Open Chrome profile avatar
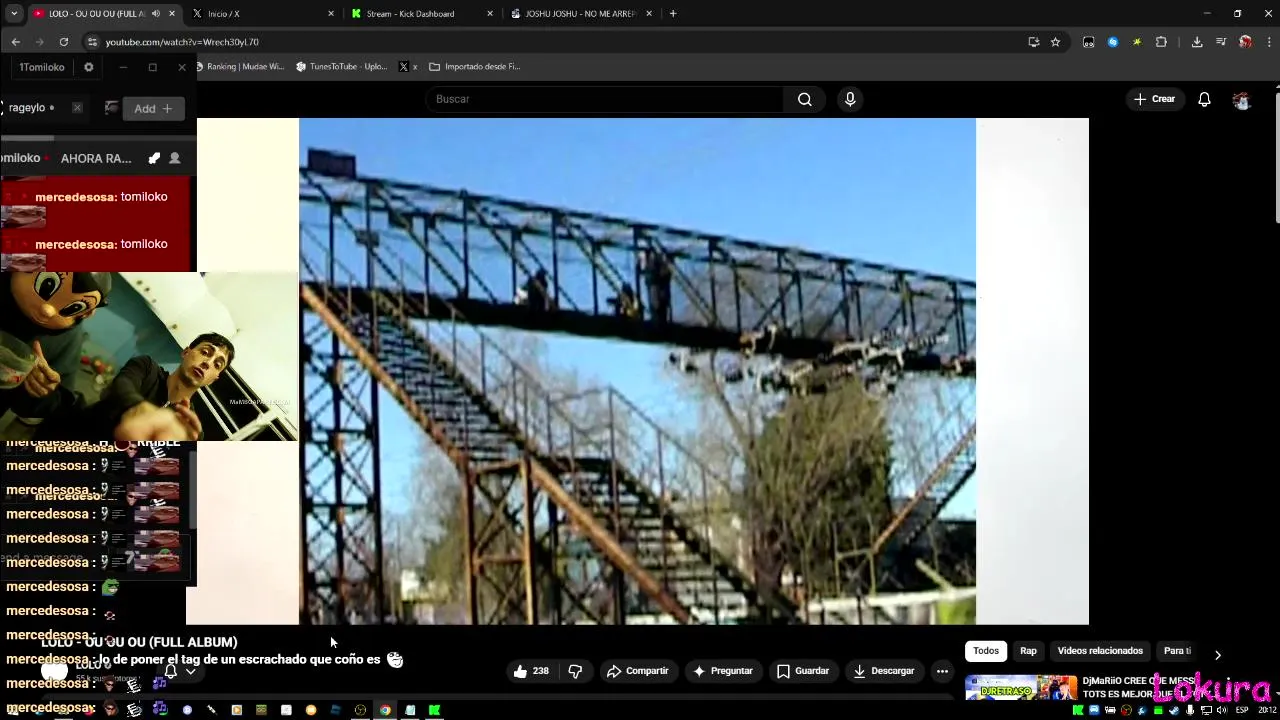Screen dimensions: 1280x720 click(x=1245, y=42)
